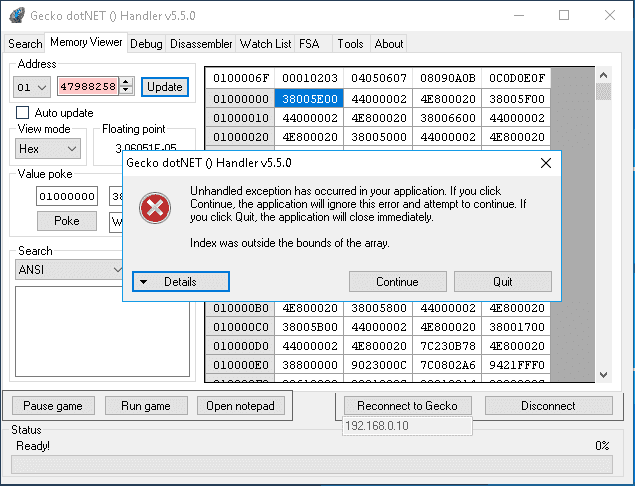Screen dimensions: 635x486
Task: Open the Watch List tab
Action: tap(265, 43)
